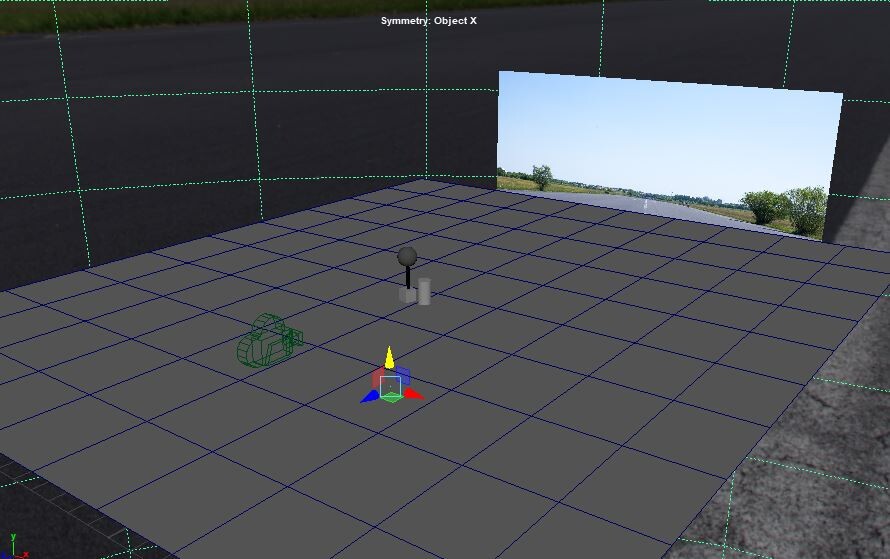
Task: Click the XYZ view axis indicator
Action: pos(14,547)
